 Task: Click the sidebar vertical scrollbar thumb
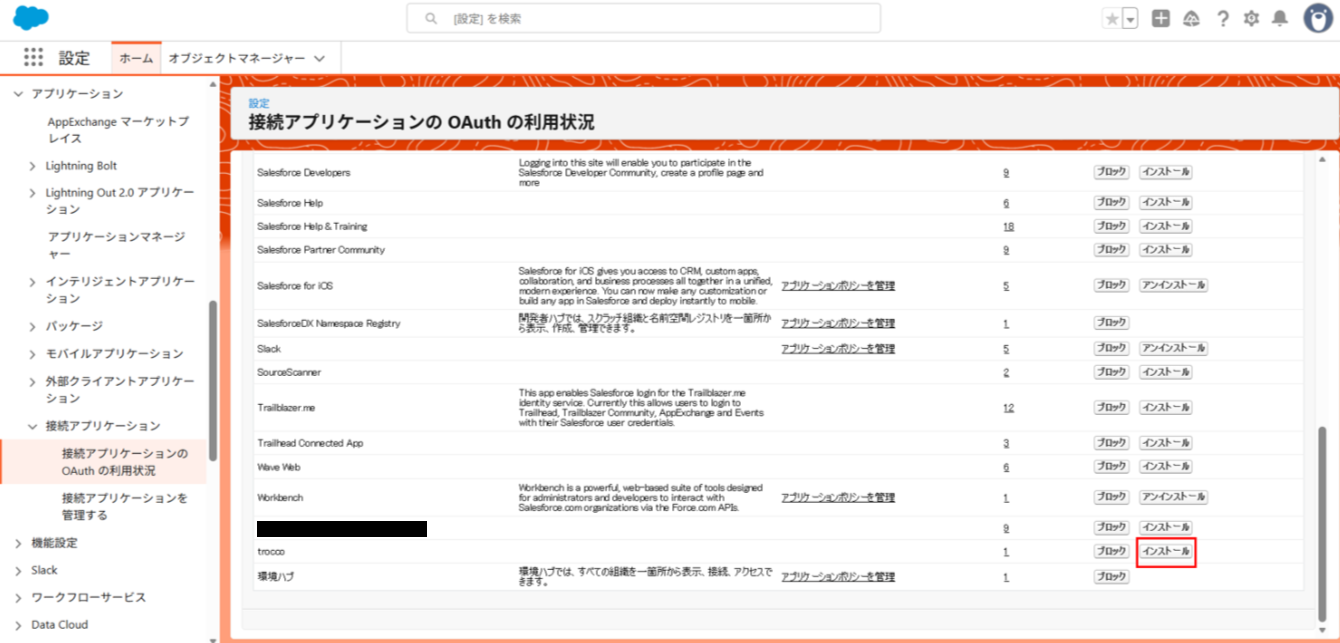click(212, 379)
